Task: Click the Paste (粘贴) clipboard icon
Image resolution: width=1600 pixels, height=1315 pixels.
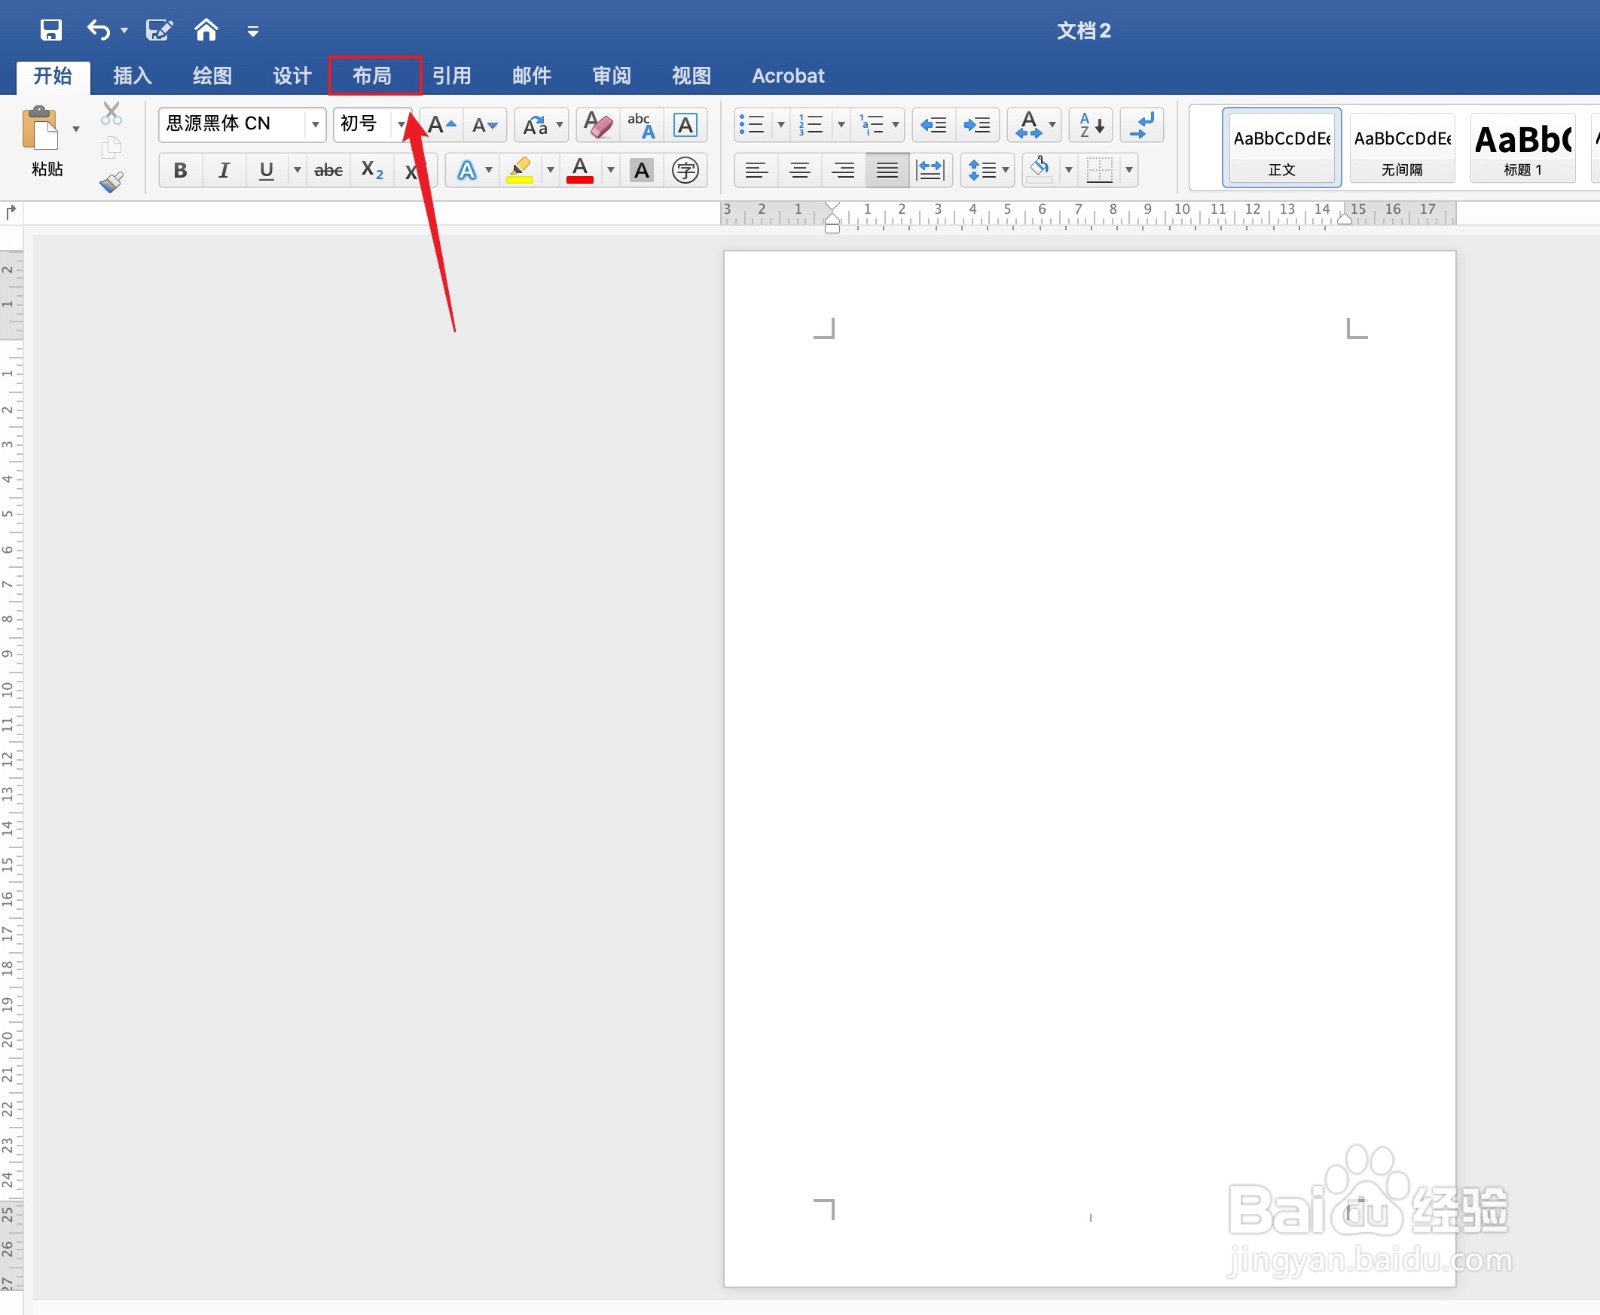Action: (x=41, y=129)
